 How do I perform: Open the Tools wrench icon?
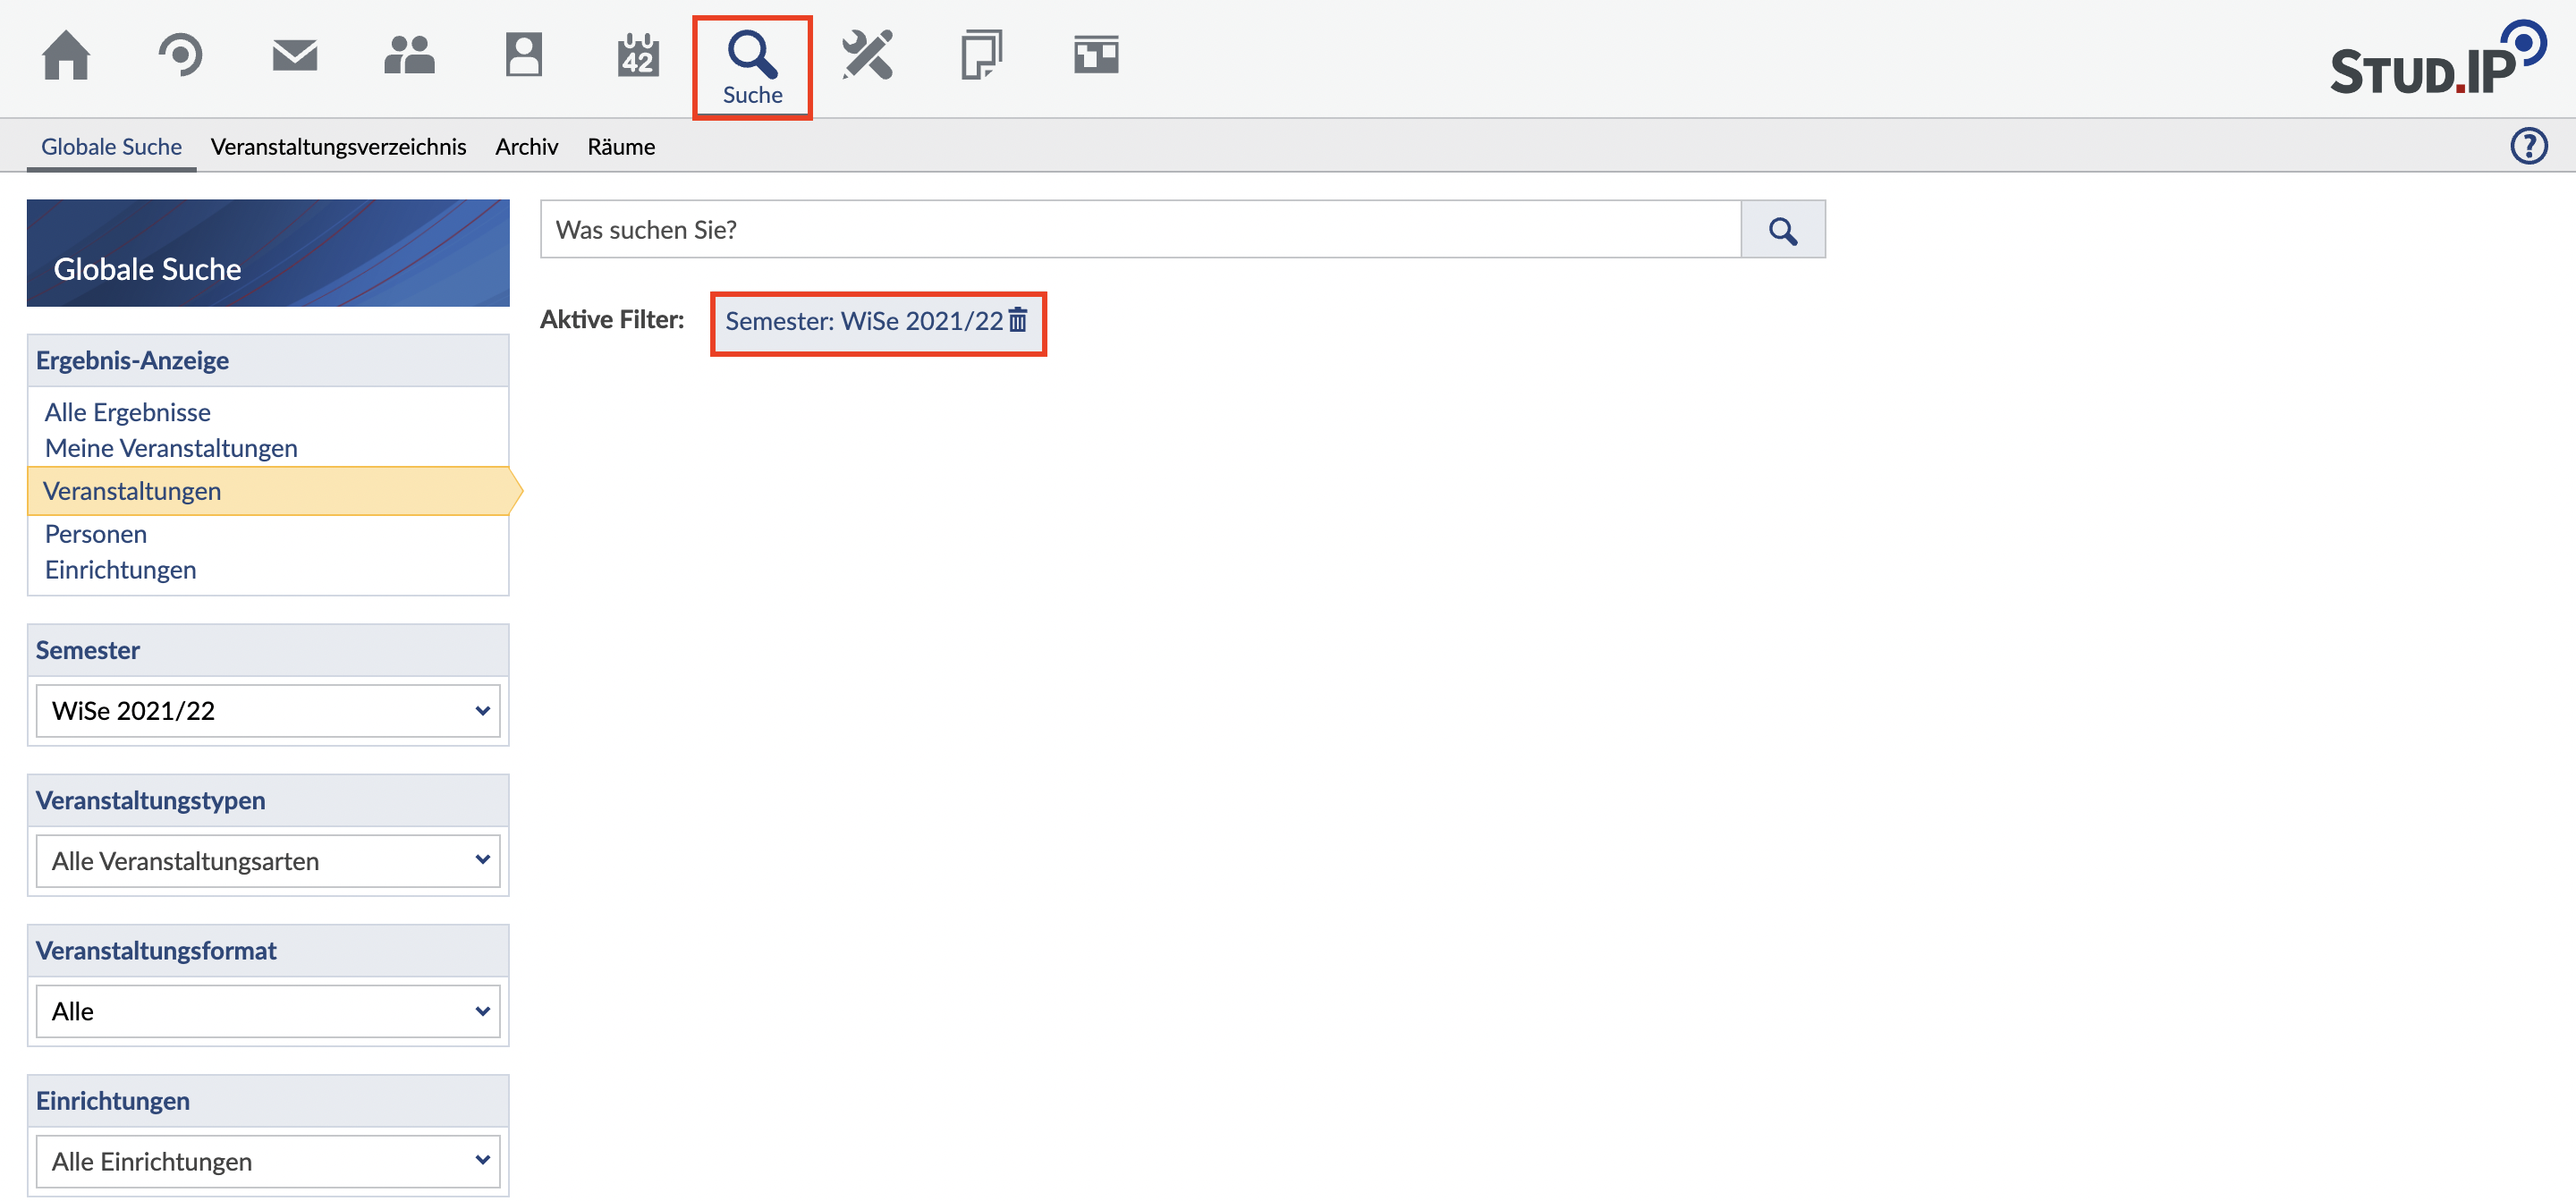pyautogui.click(x=866, y=56)
